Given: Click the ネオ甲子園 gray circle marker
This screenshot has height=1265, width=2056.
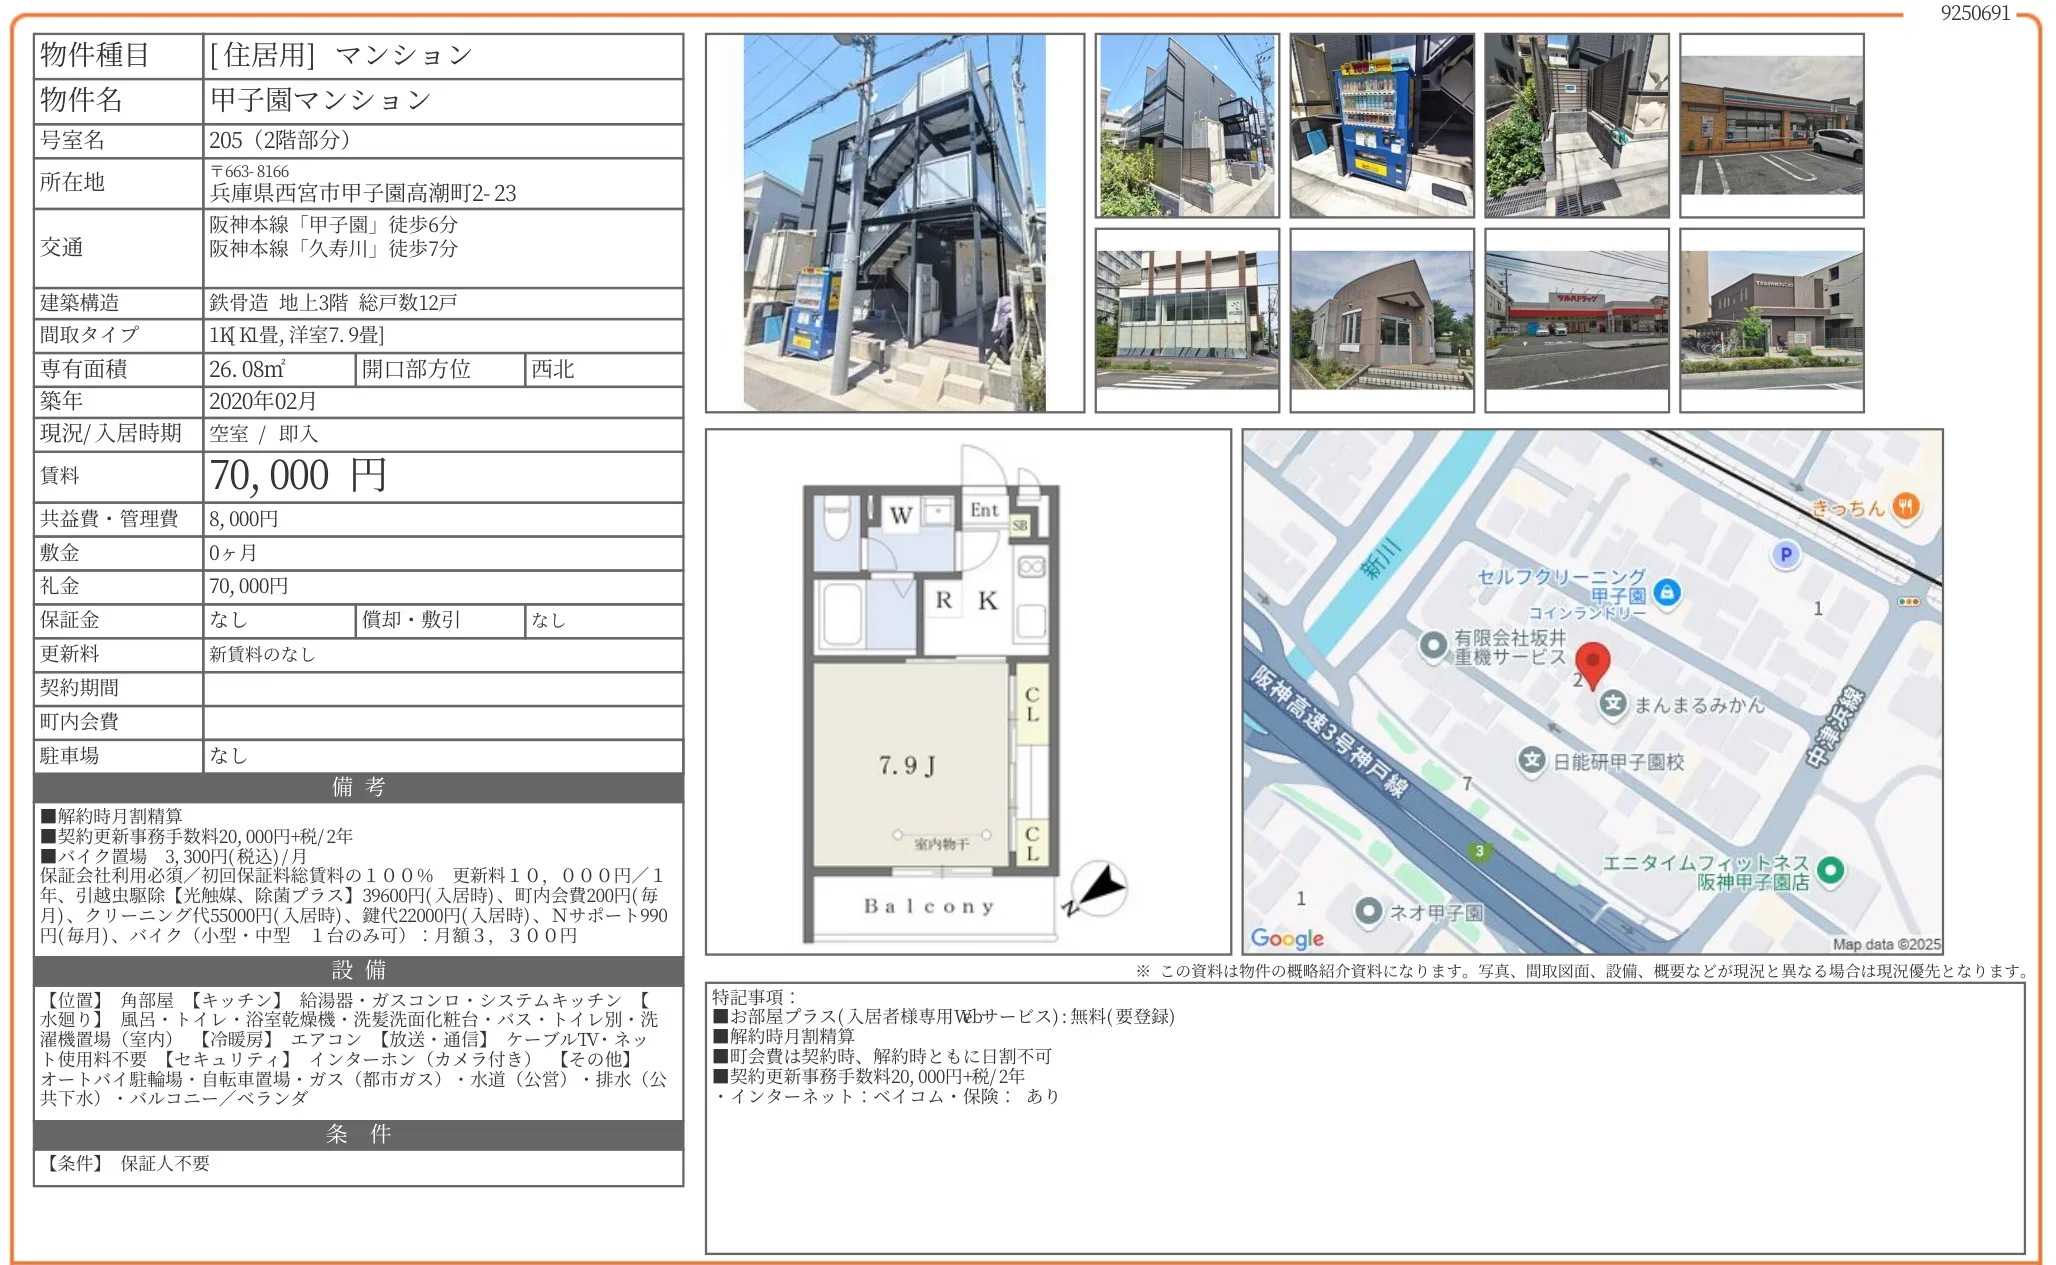Looking at the screenshot, I should pos(1368,912).
